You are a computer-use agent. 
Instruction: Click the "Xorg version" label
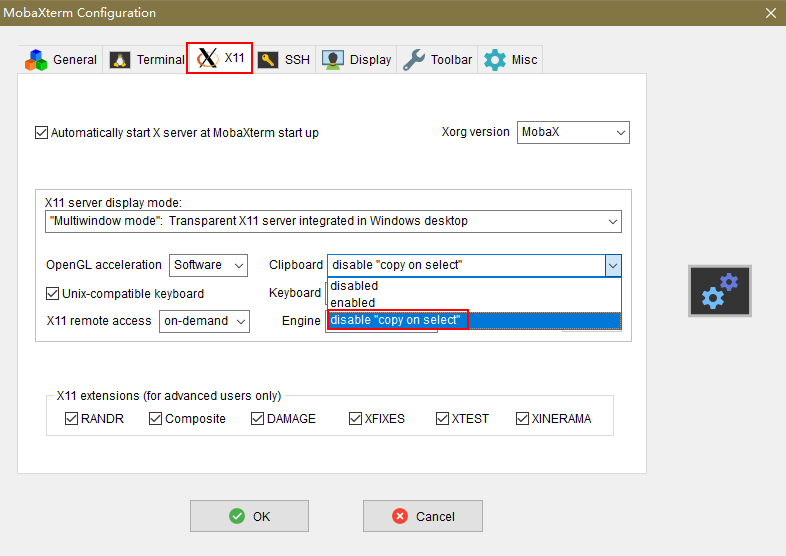coord(475,132)
